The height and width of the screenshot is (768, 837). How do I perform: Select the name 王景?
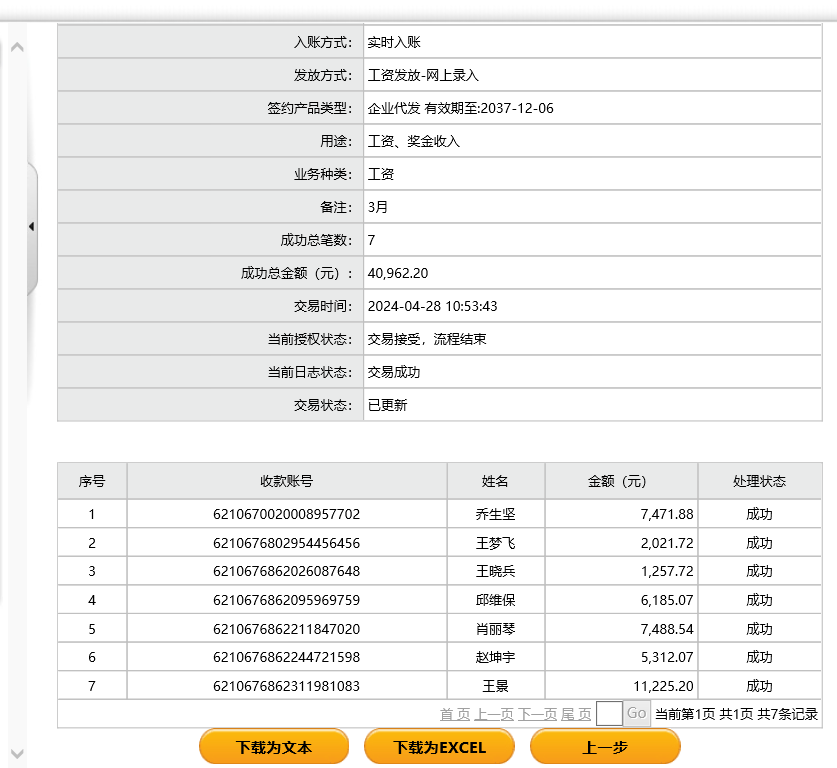[x=495, y=686]
